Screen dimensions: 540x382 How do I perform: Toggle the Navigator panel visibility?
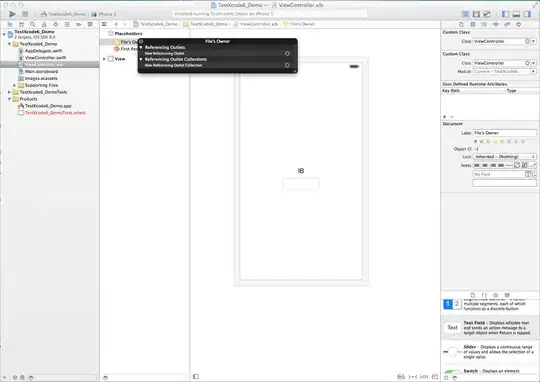tap(506, 14)
